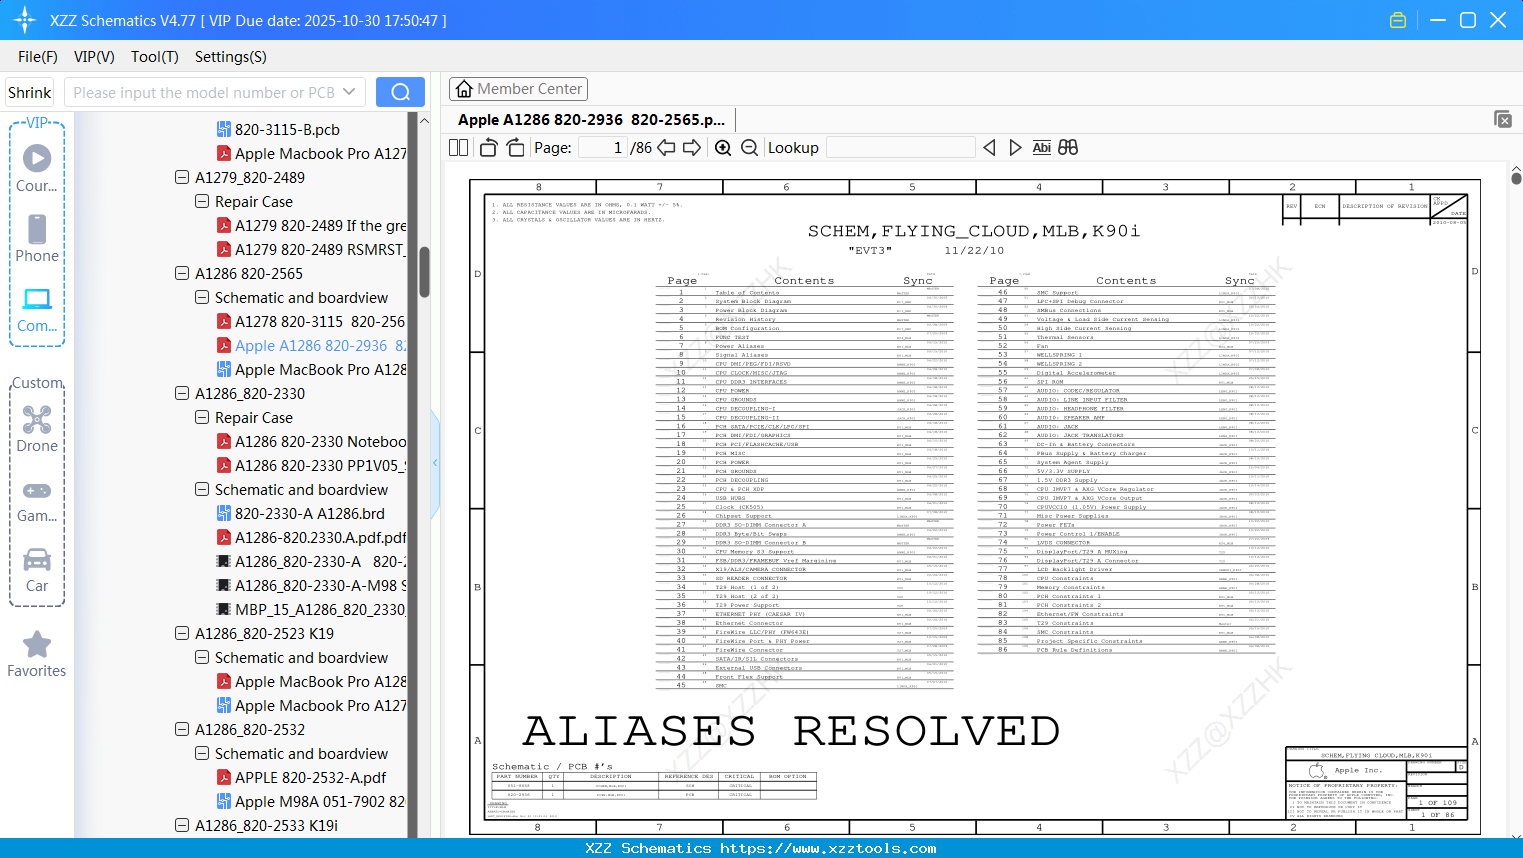Toggle the Abi match-case option
1523x858 pixels.
(x=1041, y=147)
